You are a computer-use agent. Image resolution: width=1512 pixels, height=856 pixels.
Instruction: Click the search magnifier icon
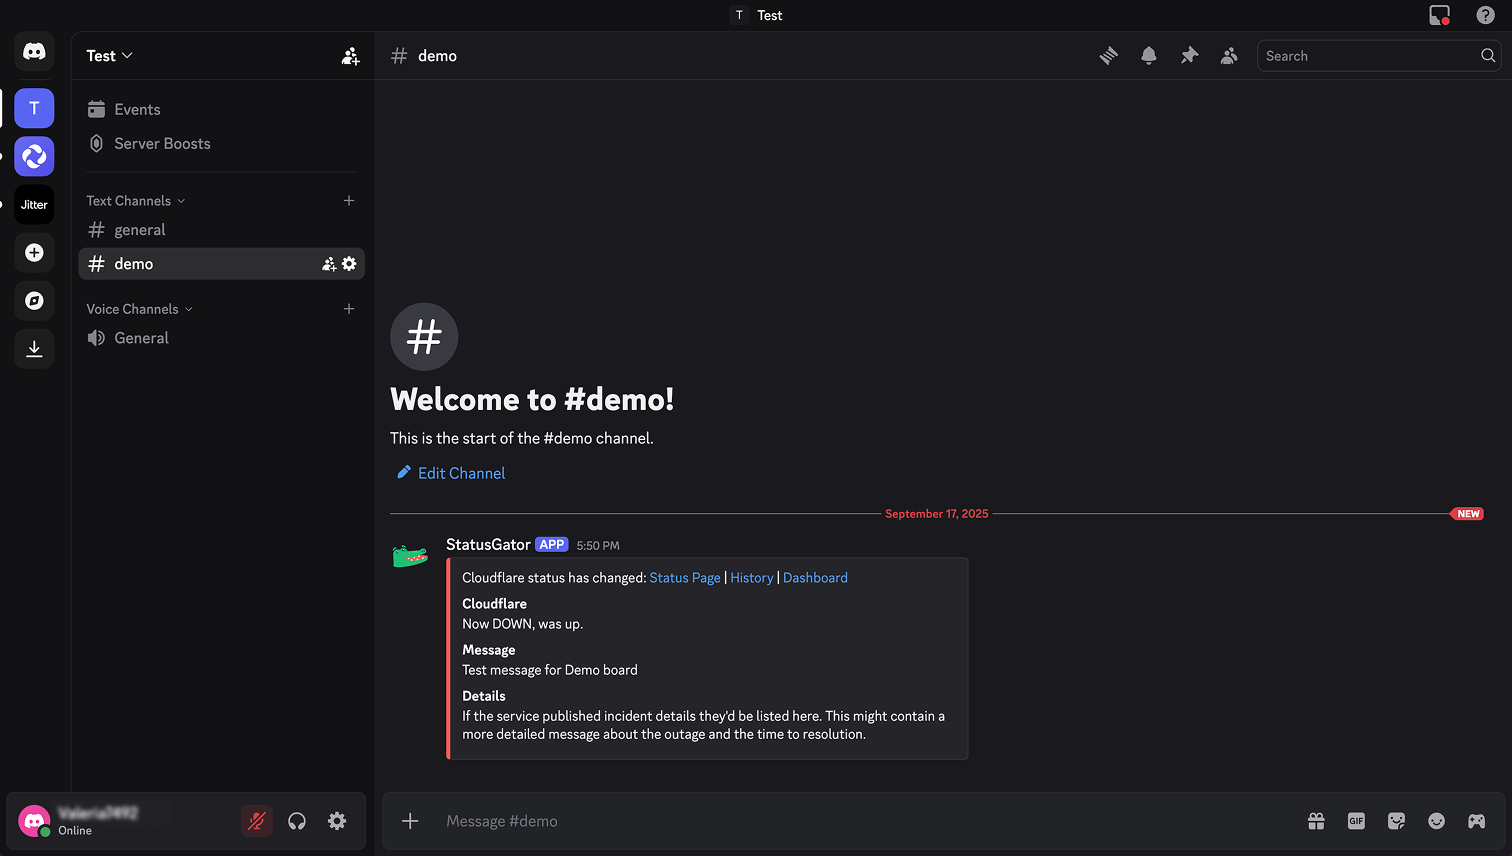tap(1488, 56)
